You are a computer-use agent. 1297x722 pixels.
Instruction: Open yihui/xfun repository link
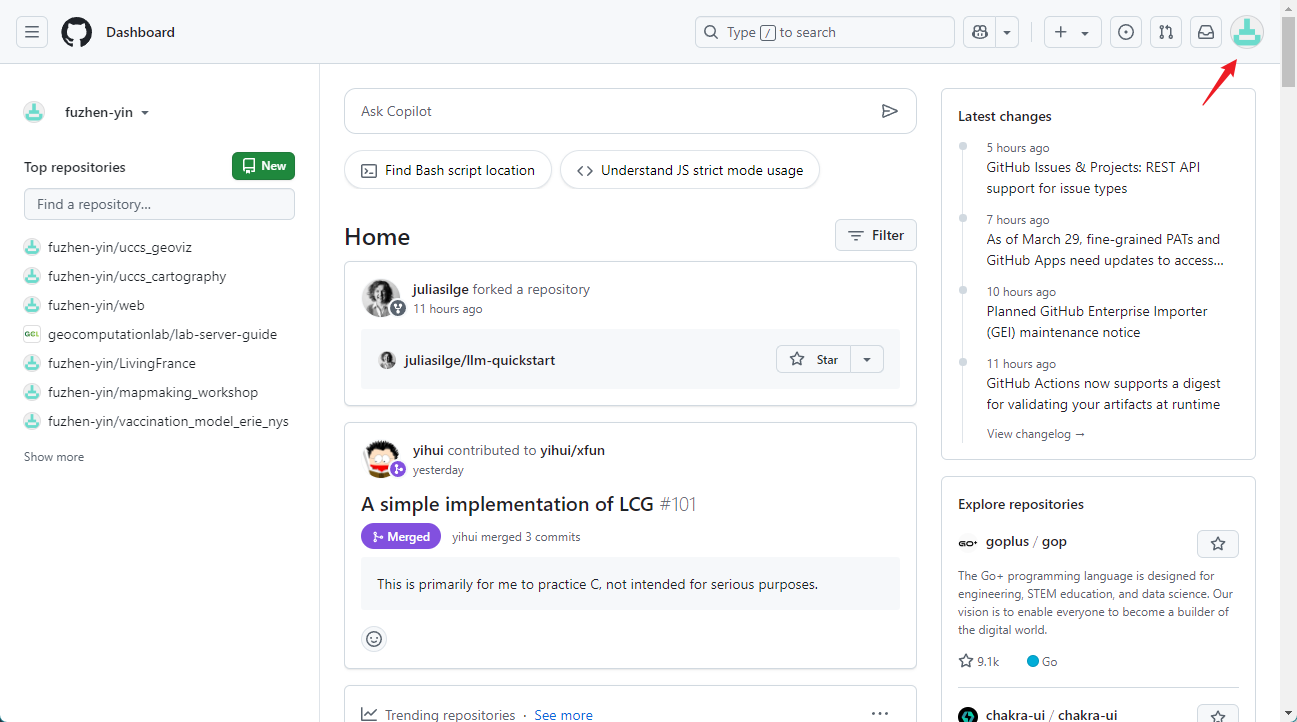coord(572,450)
